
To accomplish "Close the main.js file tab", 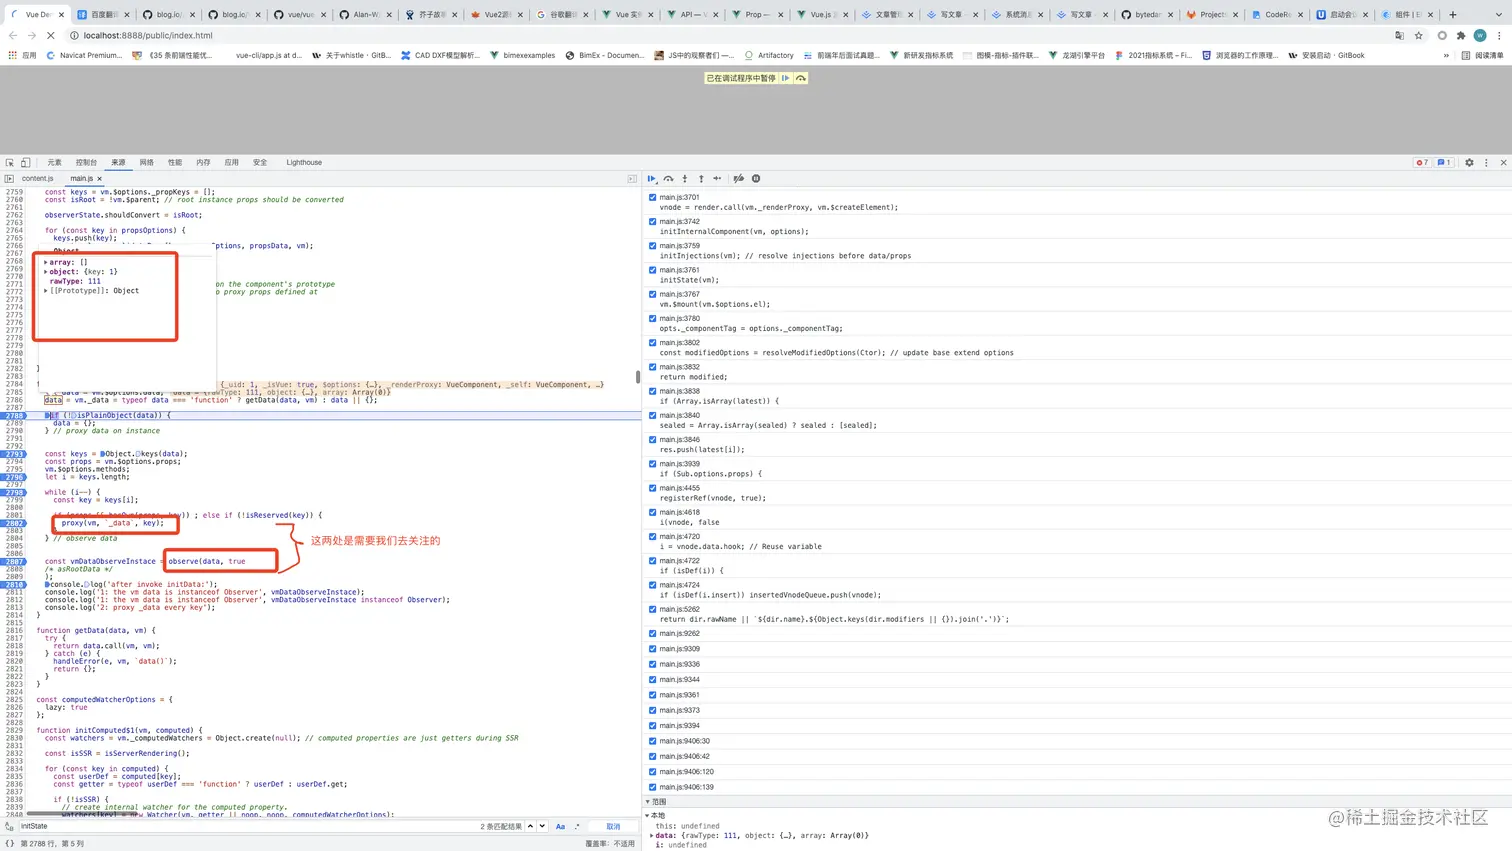I will [100, 179].
